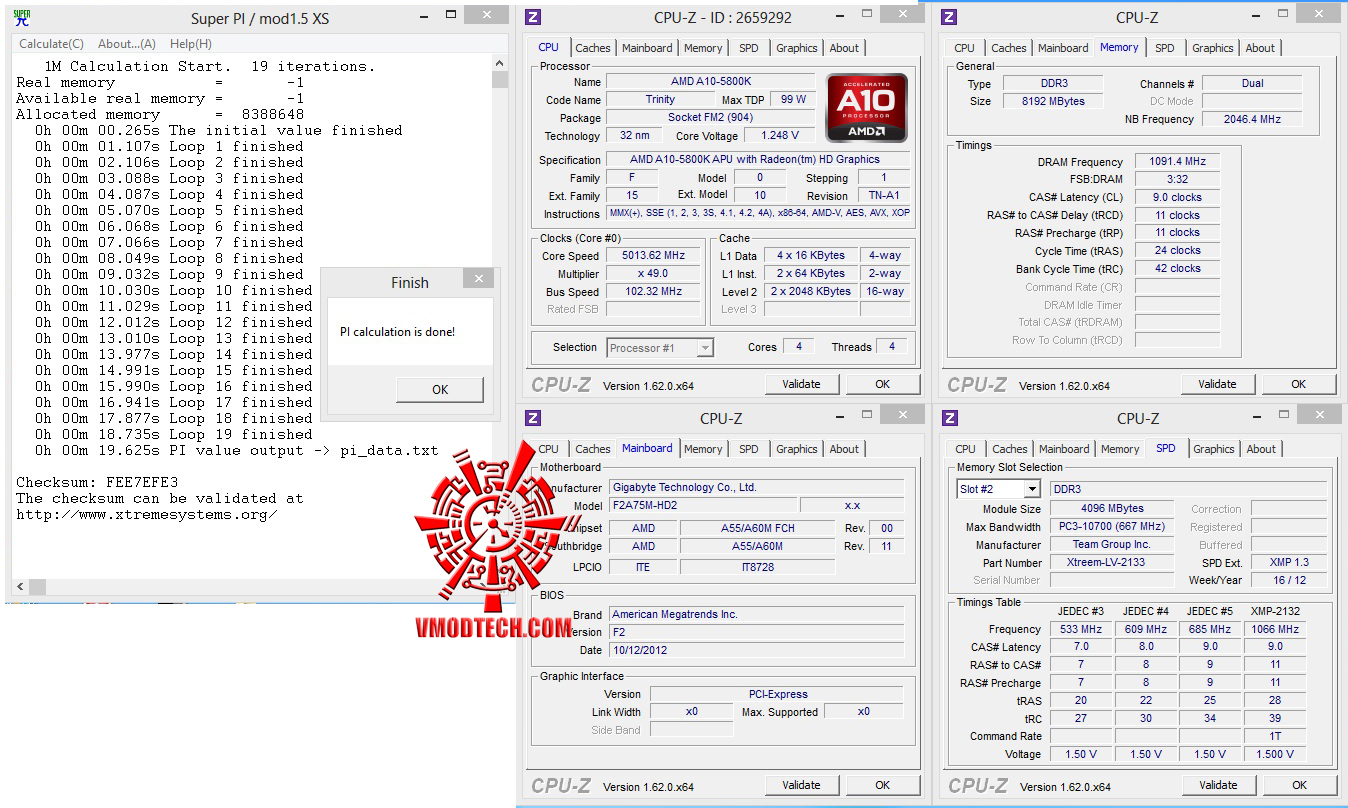
Task: Open the Calculate(C) menu in Super PI
Action: pos(52,44)
